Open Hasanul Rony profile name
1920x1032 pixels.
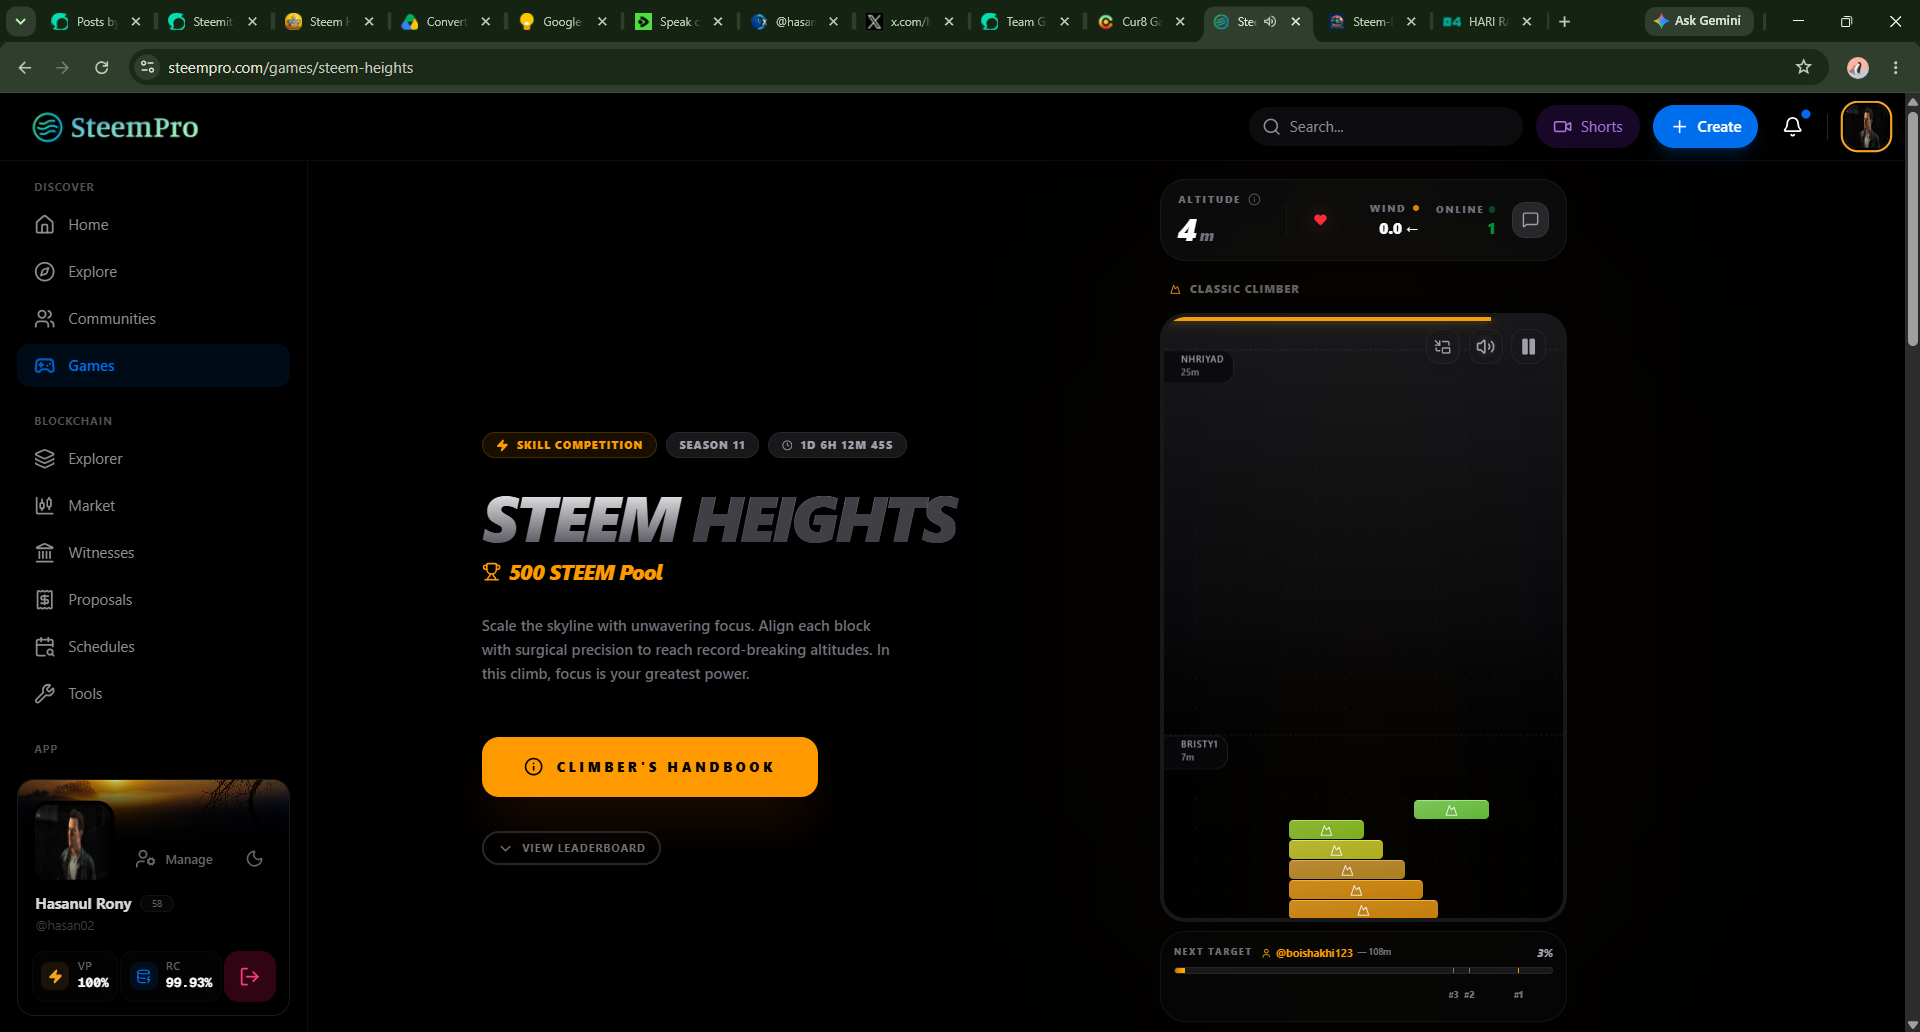[83, 904]
